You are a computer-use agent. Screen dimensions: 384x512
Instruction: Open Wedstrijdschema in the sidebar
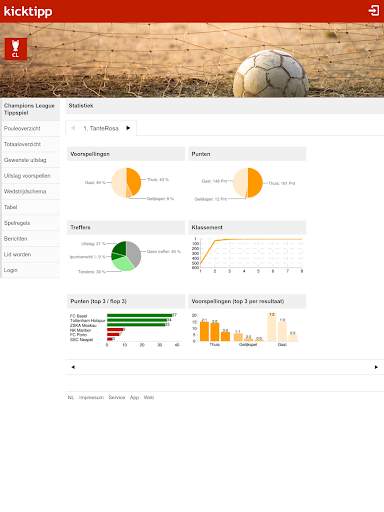30,191
